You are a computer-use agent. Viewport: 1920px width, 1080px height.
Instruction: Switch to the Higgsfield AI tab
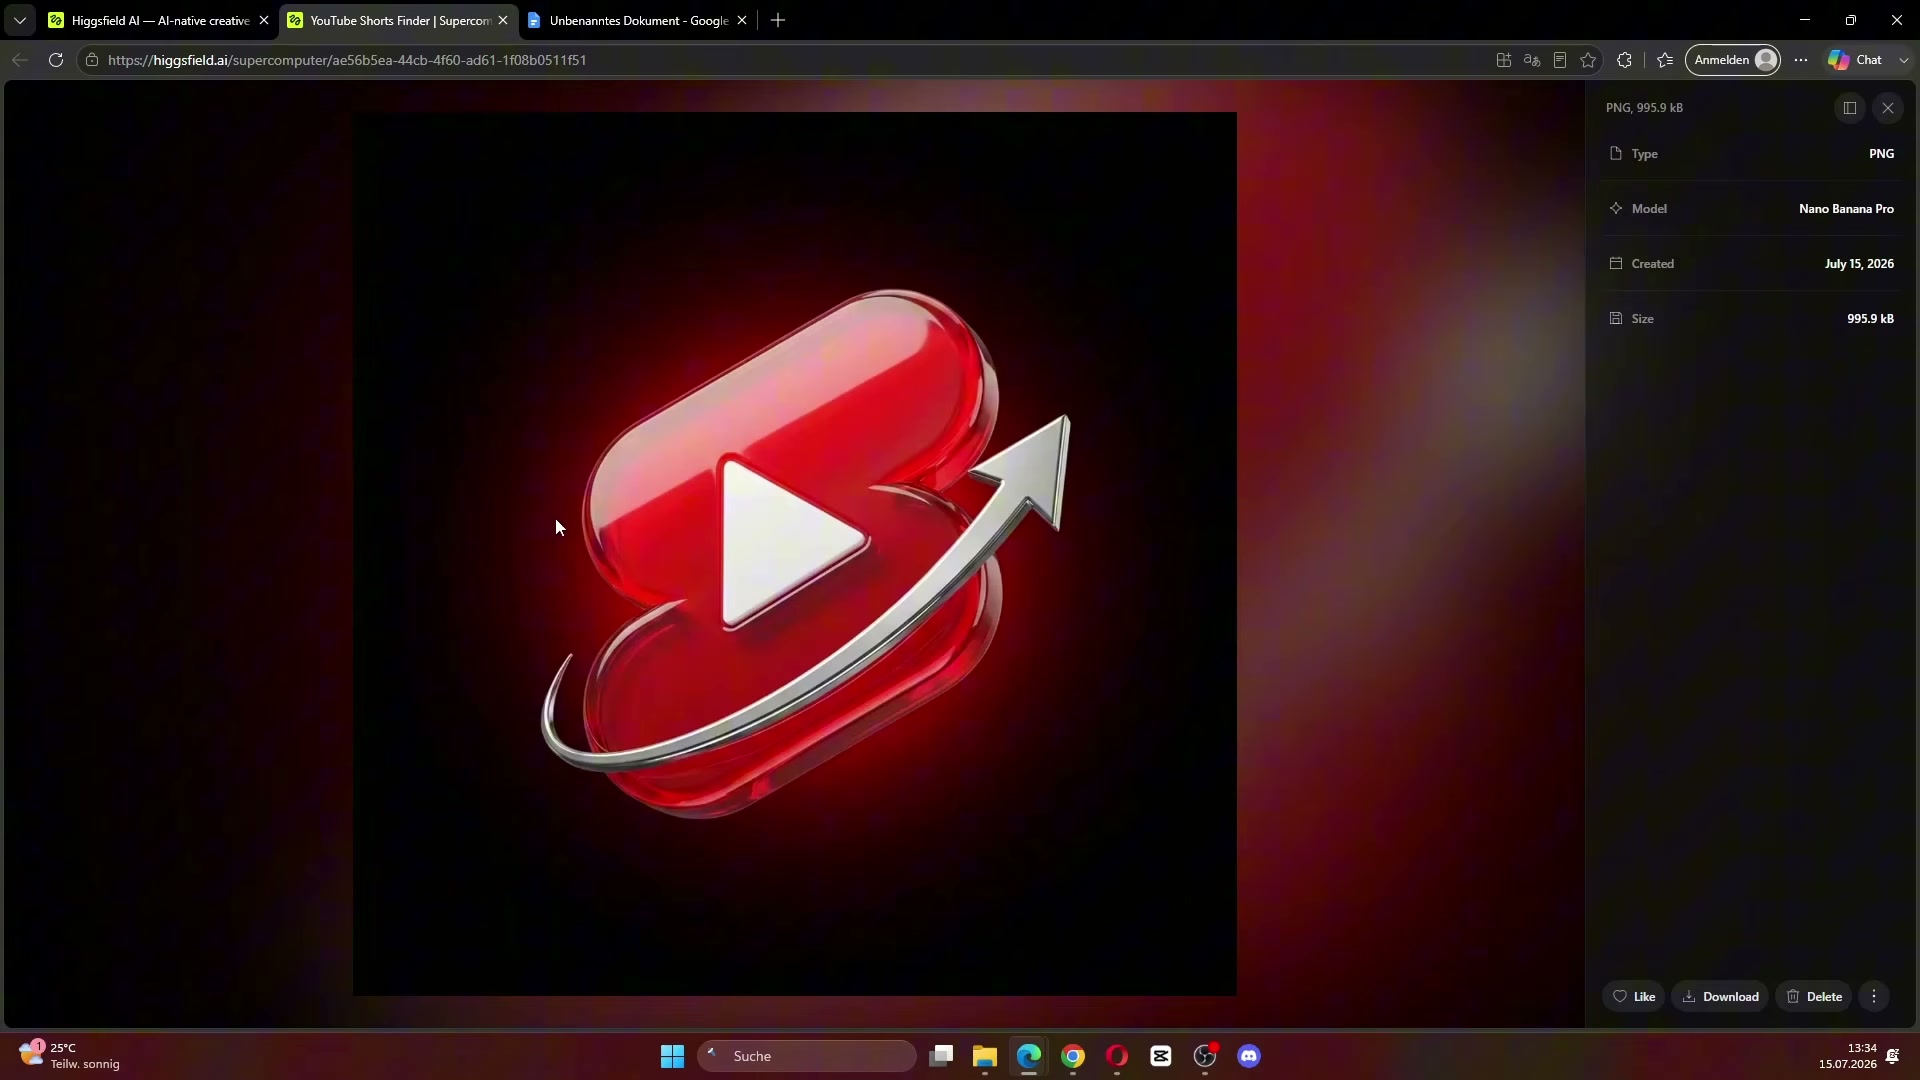pos(160,20)
